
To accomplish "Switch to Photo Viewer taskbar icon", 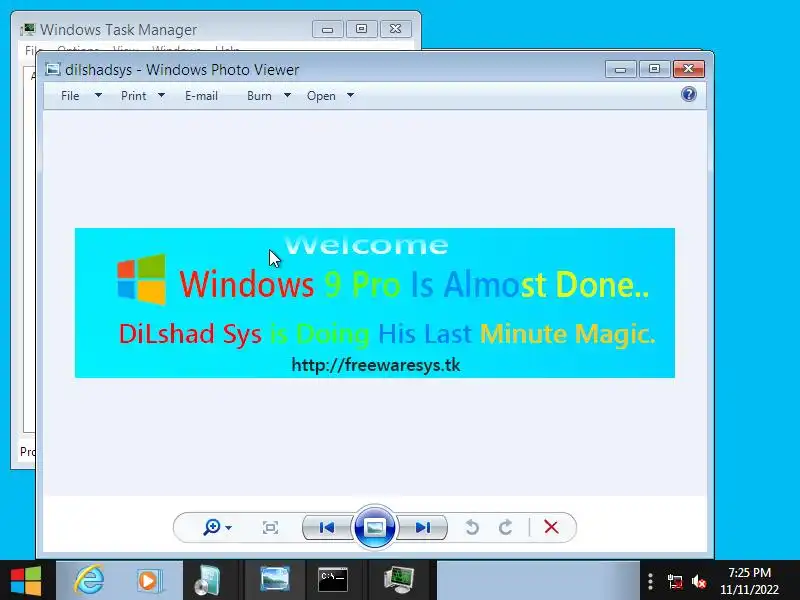I will (274, 580).
